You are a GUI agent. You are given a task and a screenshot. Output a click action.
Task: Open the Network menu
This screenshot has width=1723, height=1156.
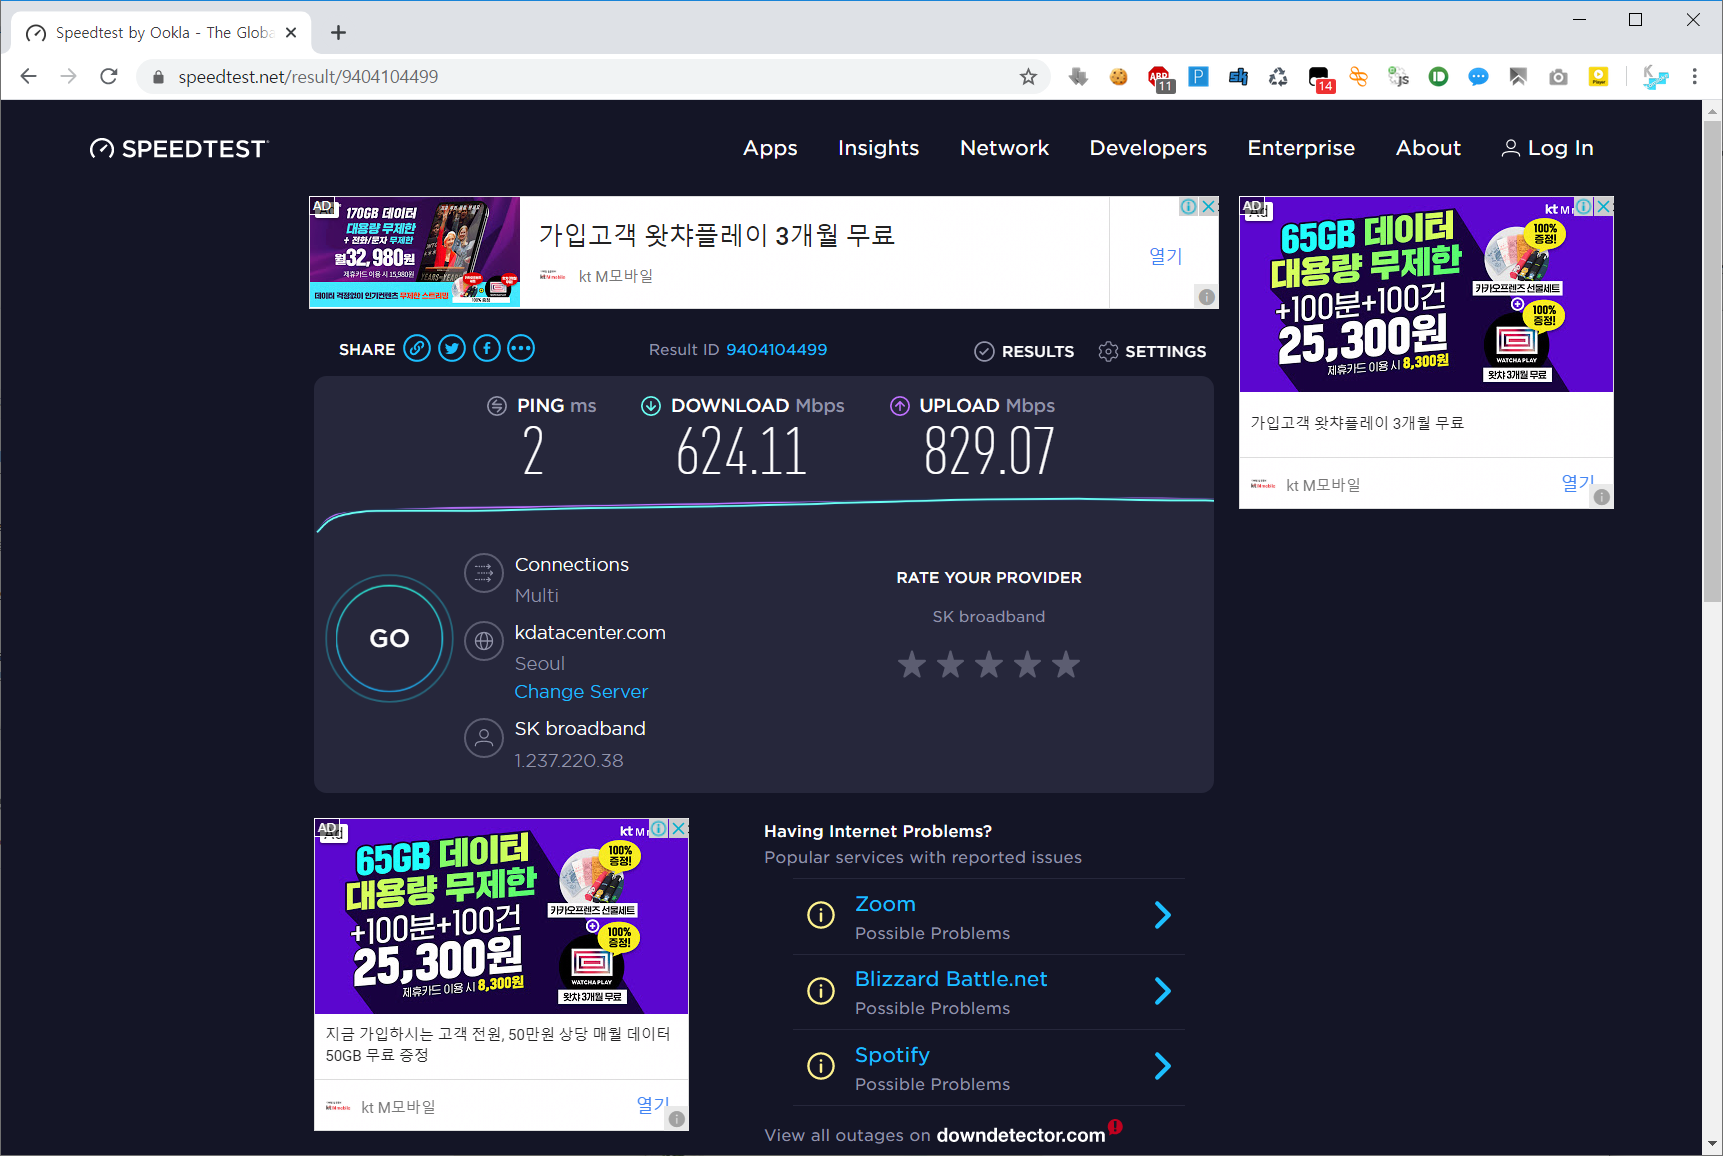1004,148
